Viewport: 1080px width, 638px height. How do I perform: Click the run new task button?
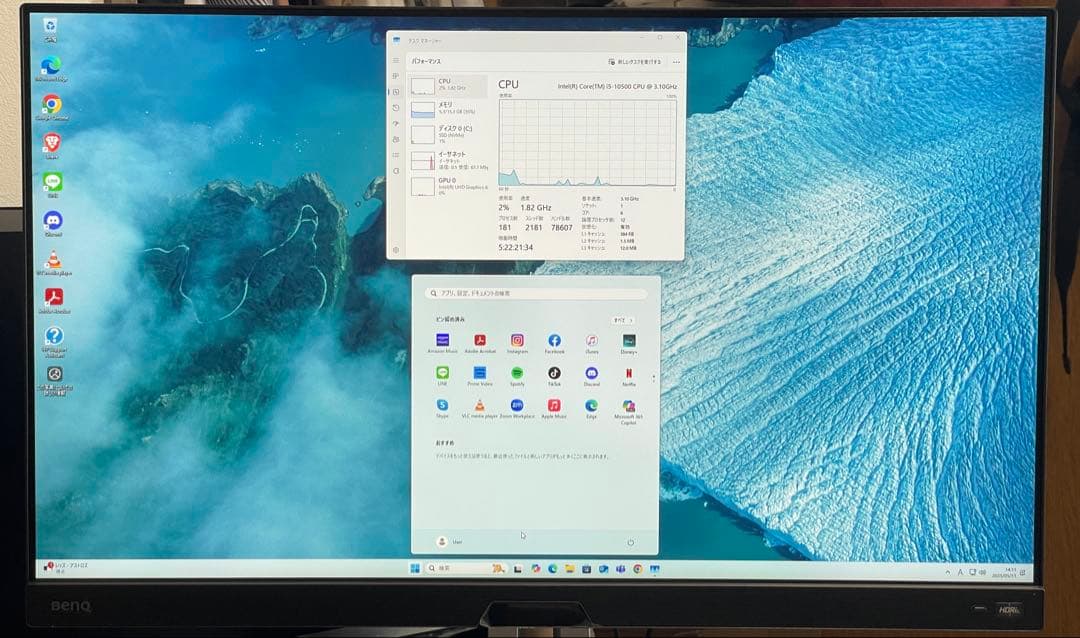(x=636, y=62)
